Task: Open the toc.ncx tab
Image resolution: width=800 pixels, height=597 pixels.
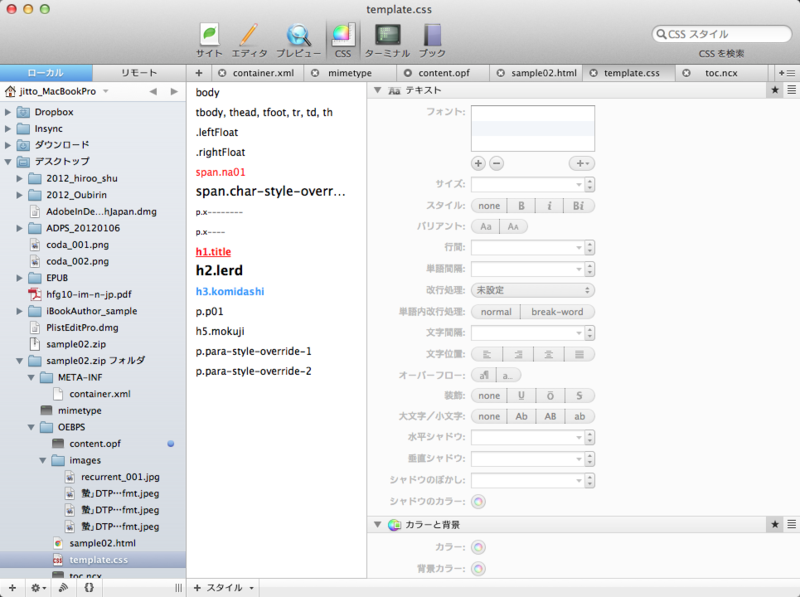Action: 721,73
